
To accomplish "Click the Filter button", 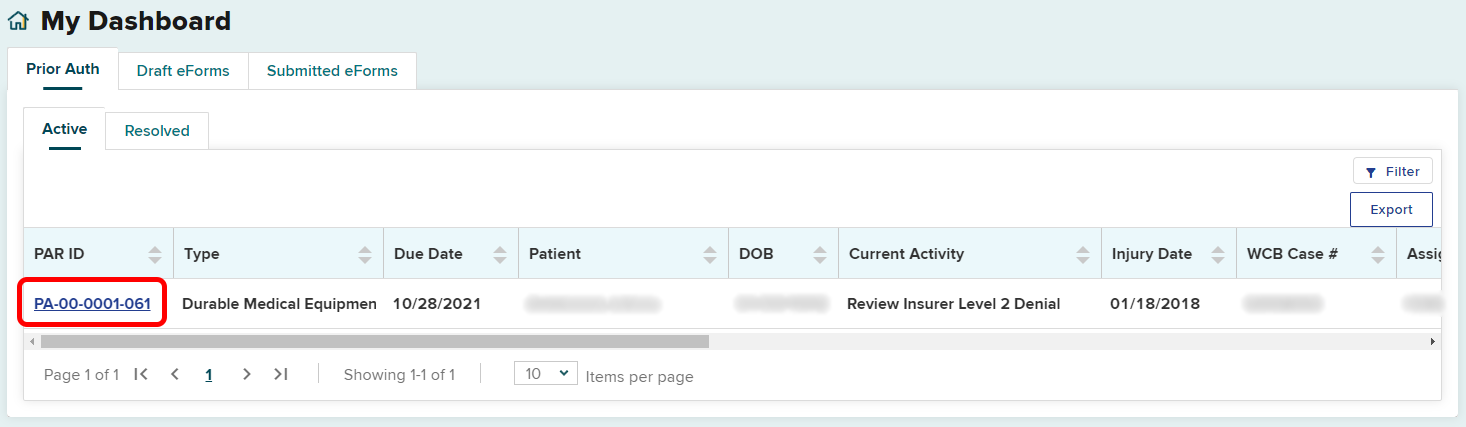I will (x=1392, y=172).
